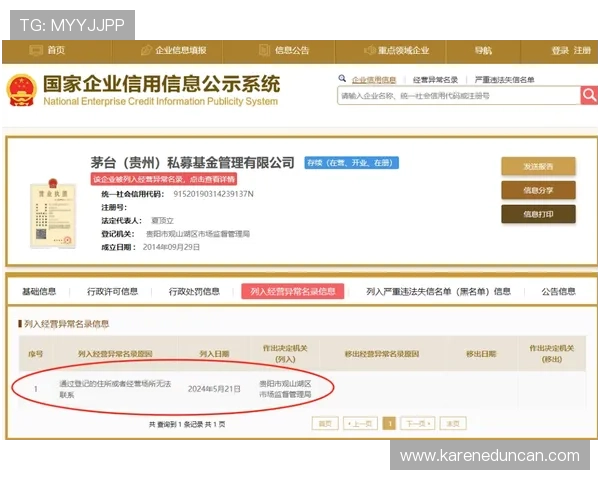Click the 发送报告 button
The width and height of the screenshot is (600, 480).
(x=538, y=166)
